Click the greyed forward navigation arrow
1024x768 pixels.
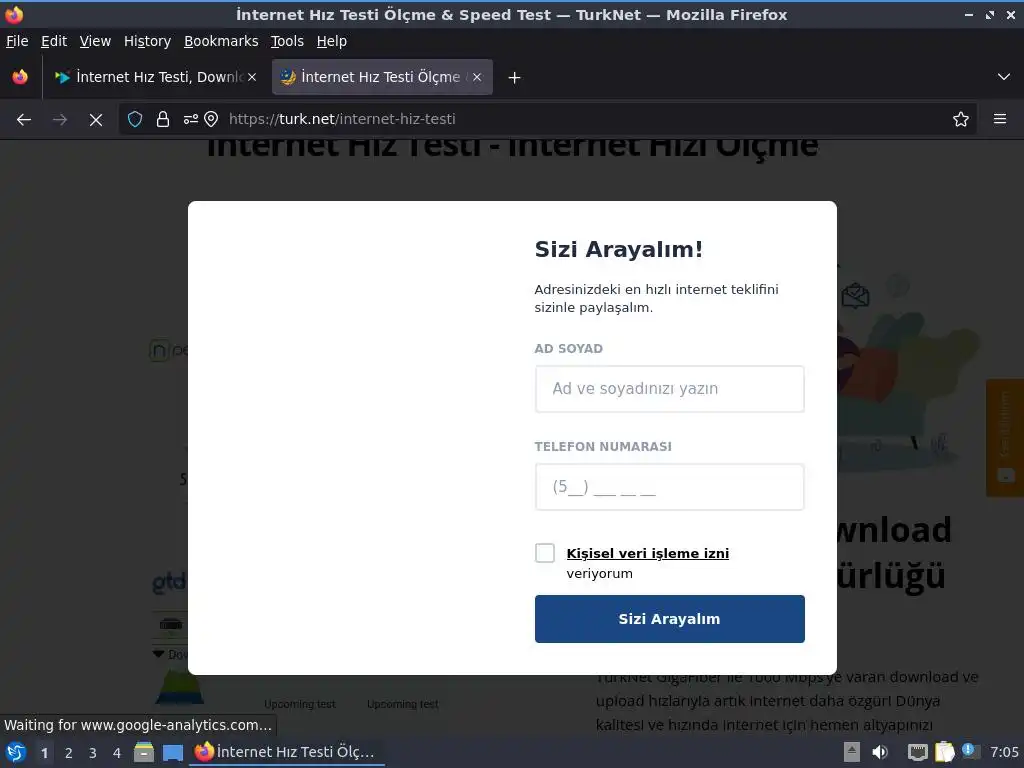tap(60, 120)
